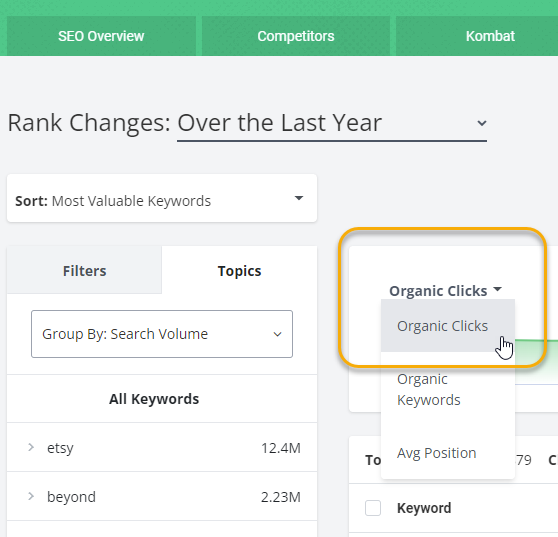Click the chevron next to Over the Last Year
The image size is (558, 537).
point(481,123)
